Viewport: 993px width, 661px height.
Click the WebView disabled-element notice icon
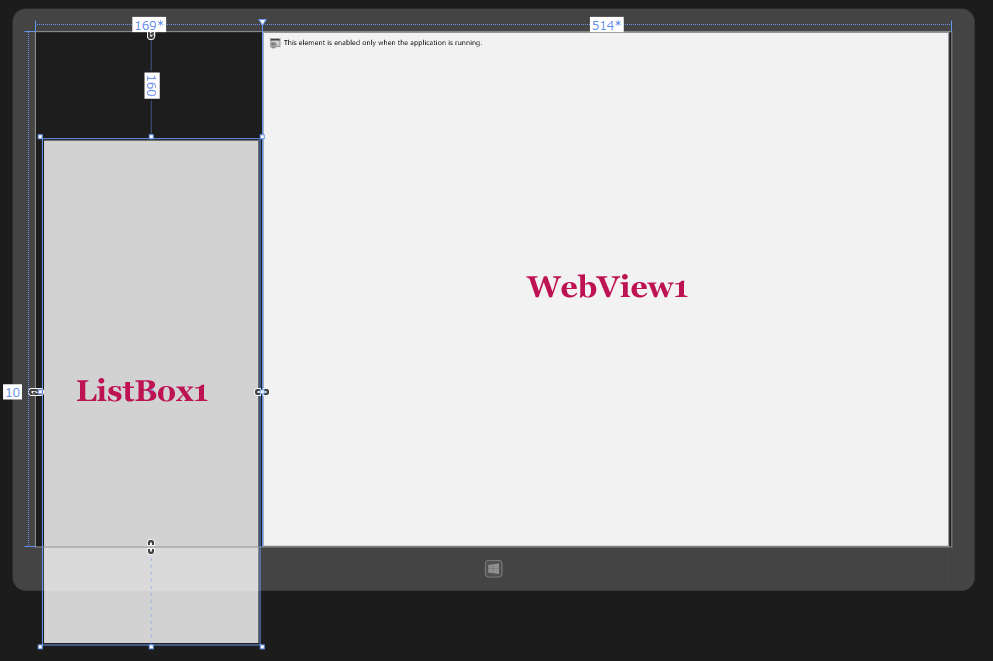(x=275, y=43)
